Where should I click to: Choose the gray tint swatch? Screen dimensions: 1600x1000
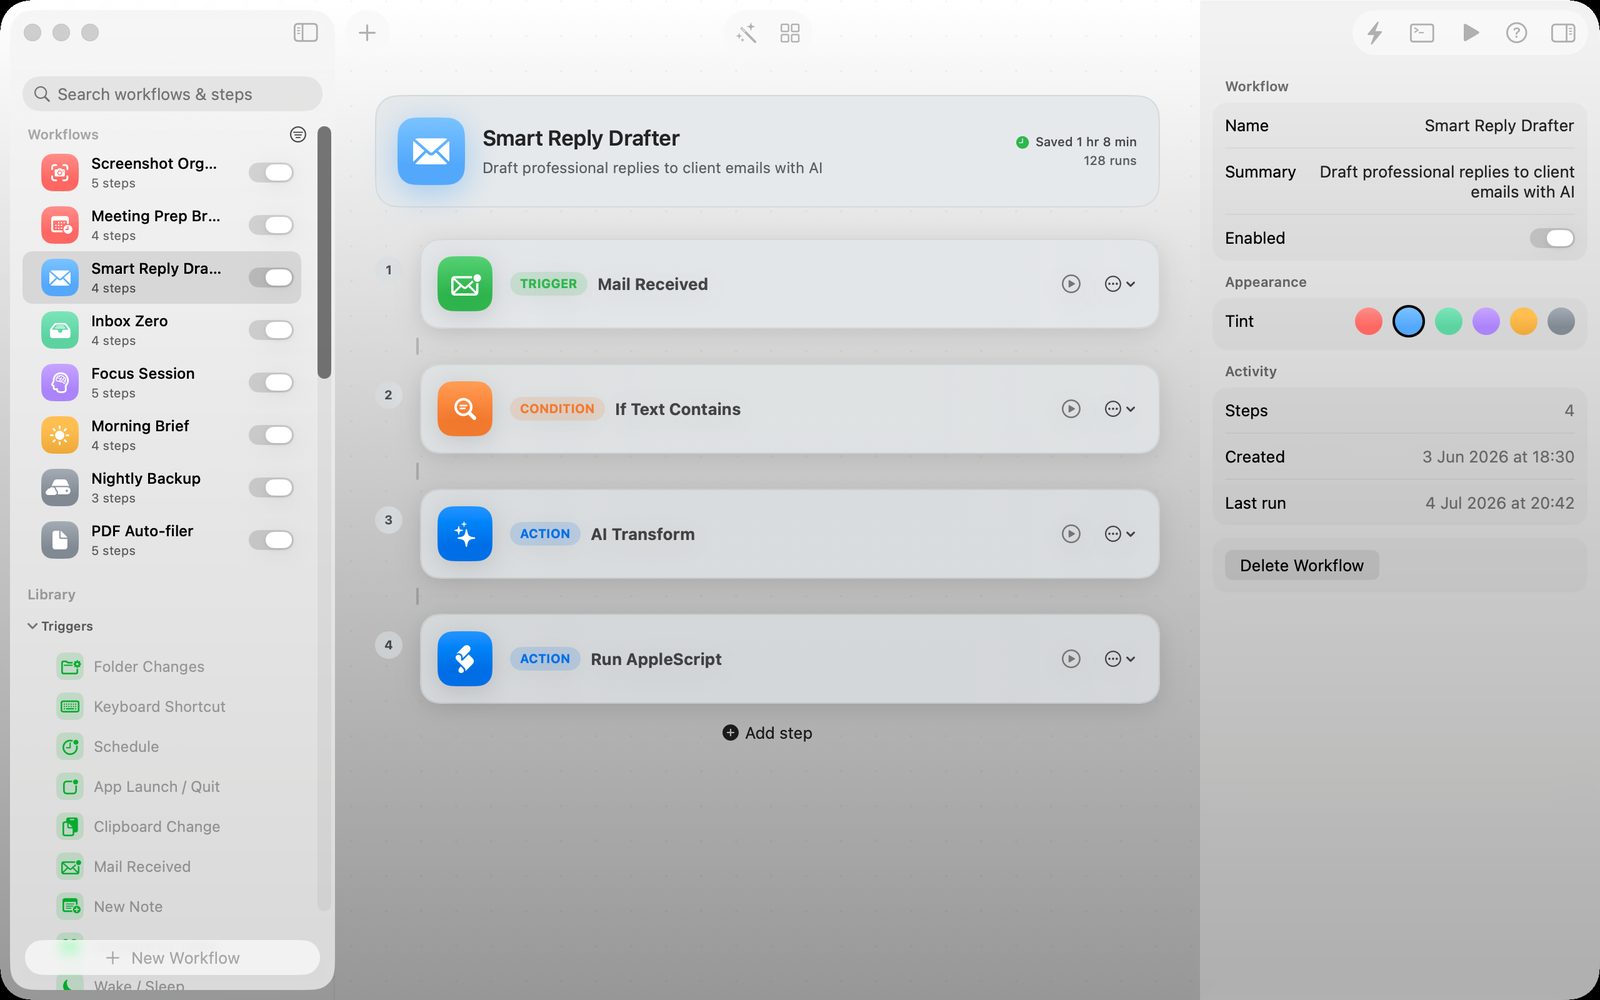tap(1561, 321)
